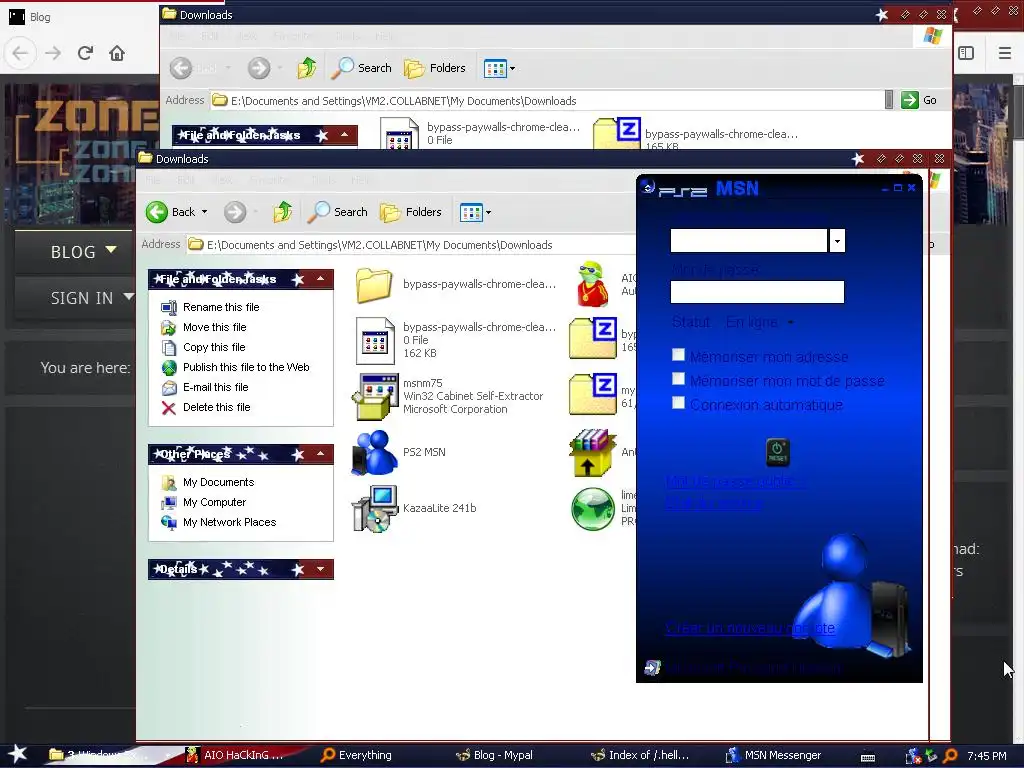1024x768 pixels.
Task: Open My Computer from Other Places
Action: [x=214, y=502]
